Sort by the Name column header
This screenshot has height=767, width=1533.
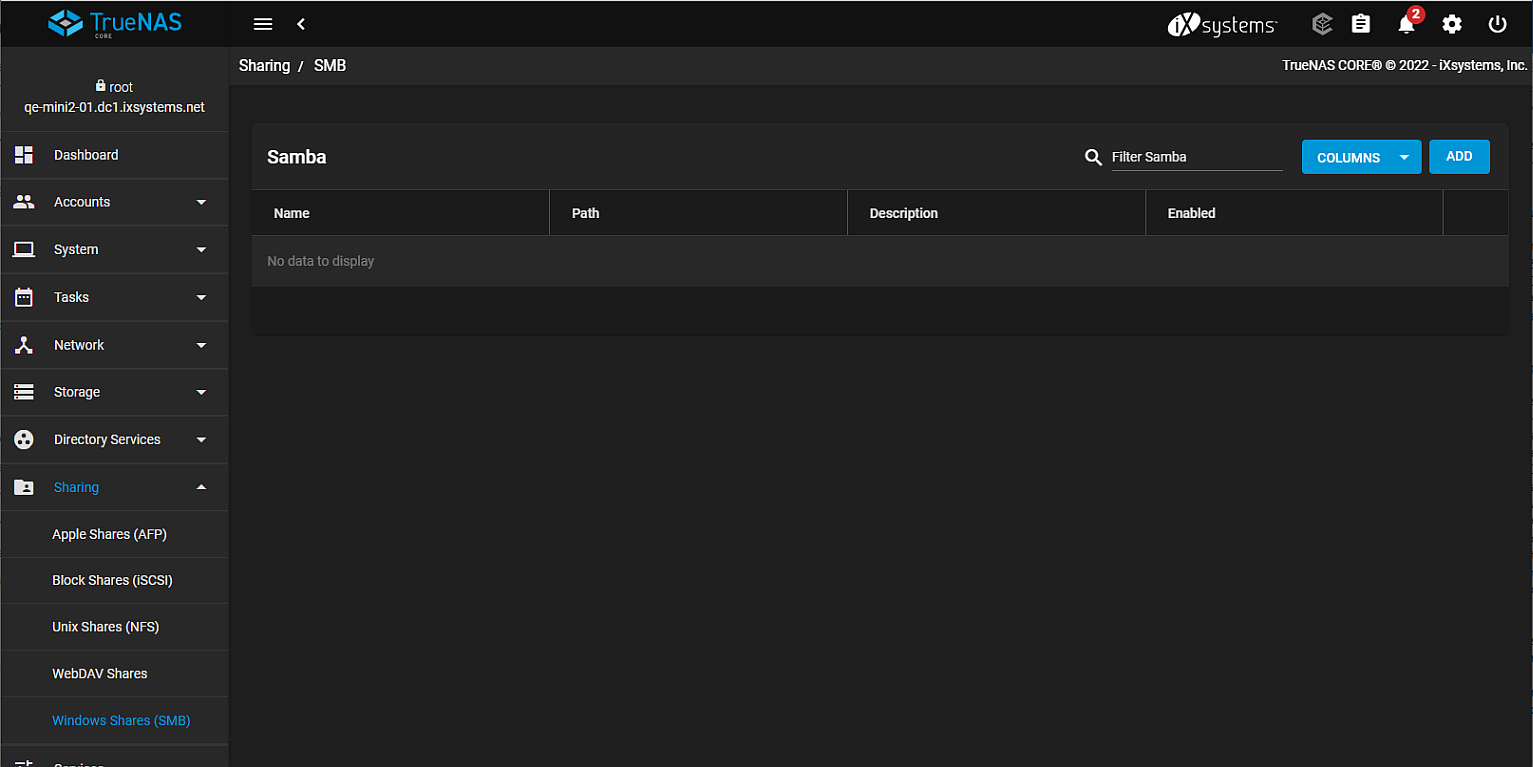tap(292, 213)
